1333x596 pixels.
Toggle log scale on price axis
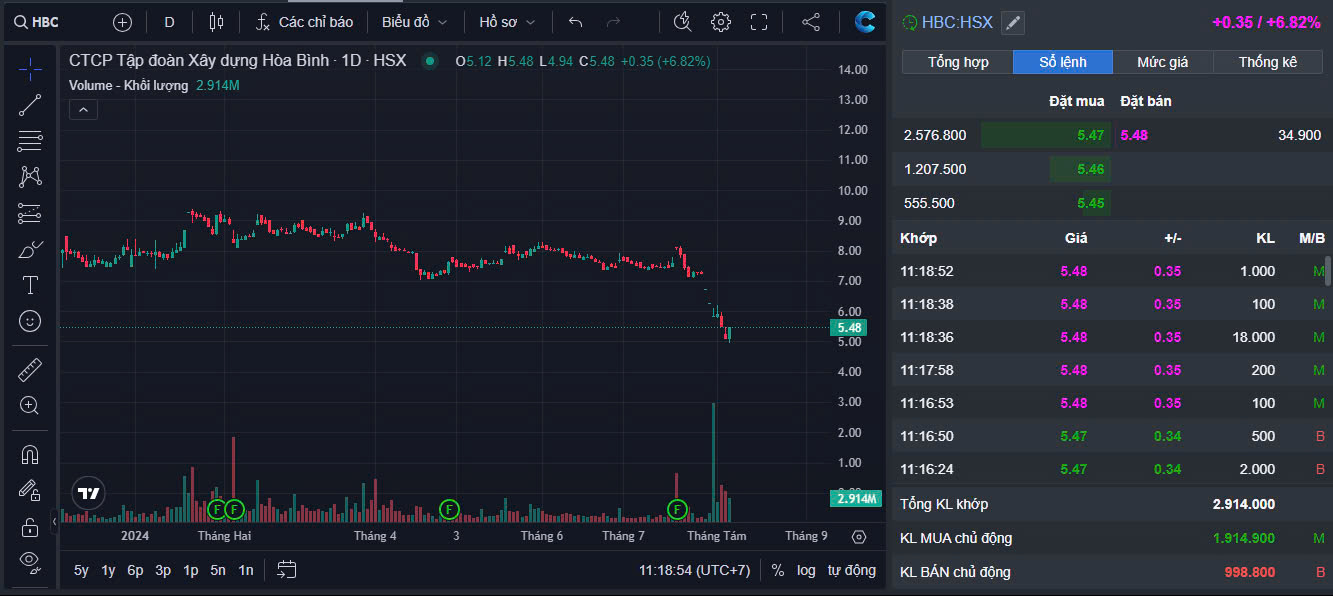806,570
